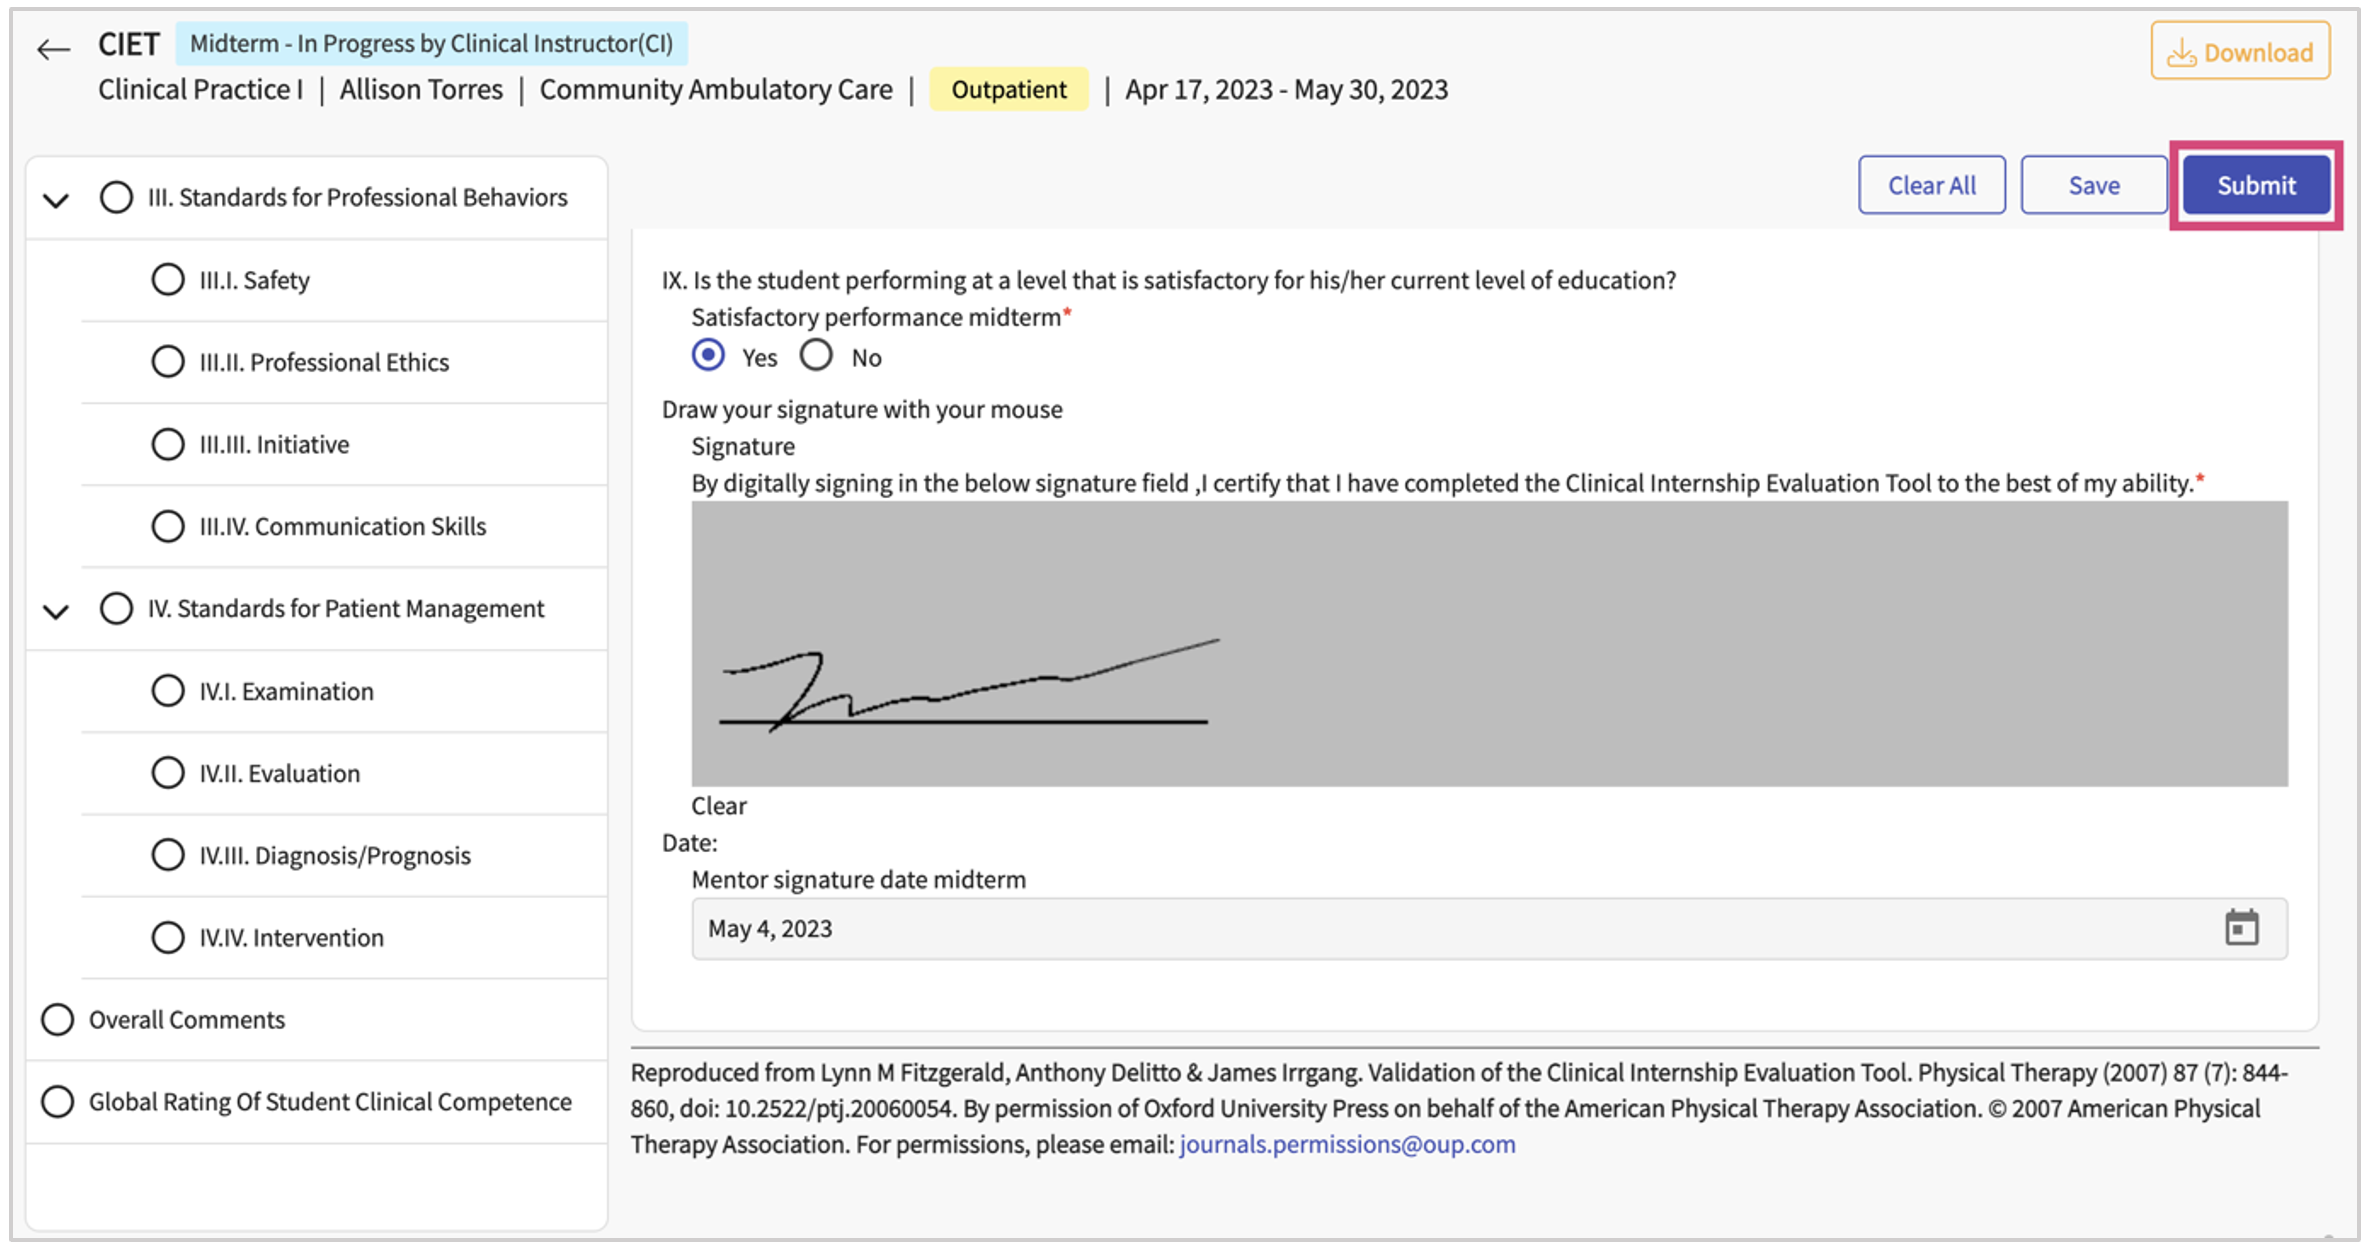The height and width of the screenshot is (1252, 2370).
Task: Click the III.I. Safety status circle
Action: click(168, 280)
